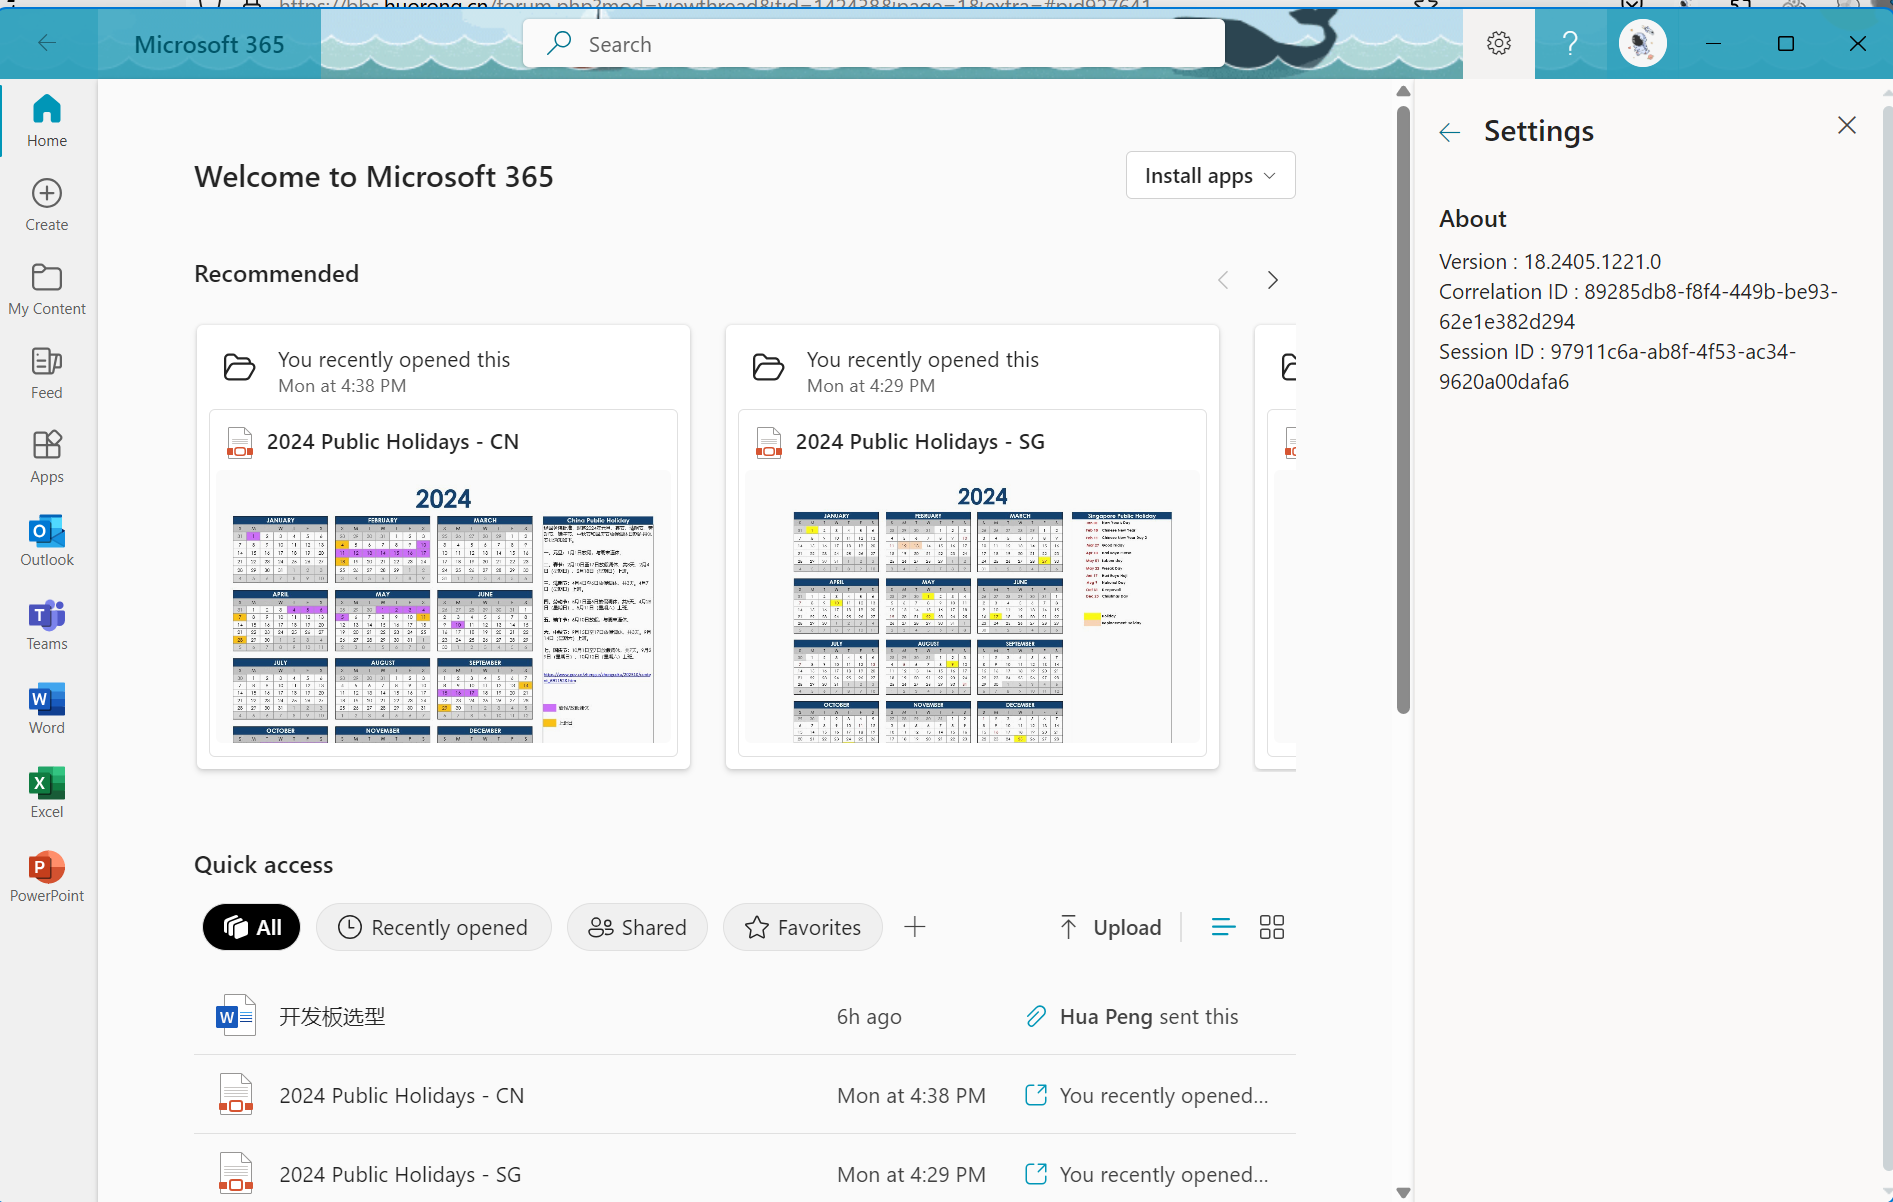
Task: Open the Home tab in sidebar
Action: coord(47,120)
